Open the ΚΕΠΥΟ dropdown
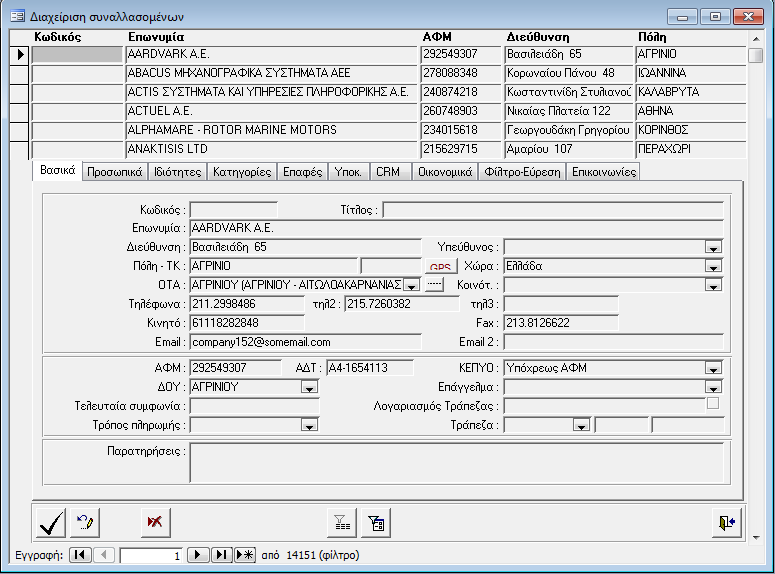Image resolution: width=775 pixels, height=574 pixels. pos(713,368)
